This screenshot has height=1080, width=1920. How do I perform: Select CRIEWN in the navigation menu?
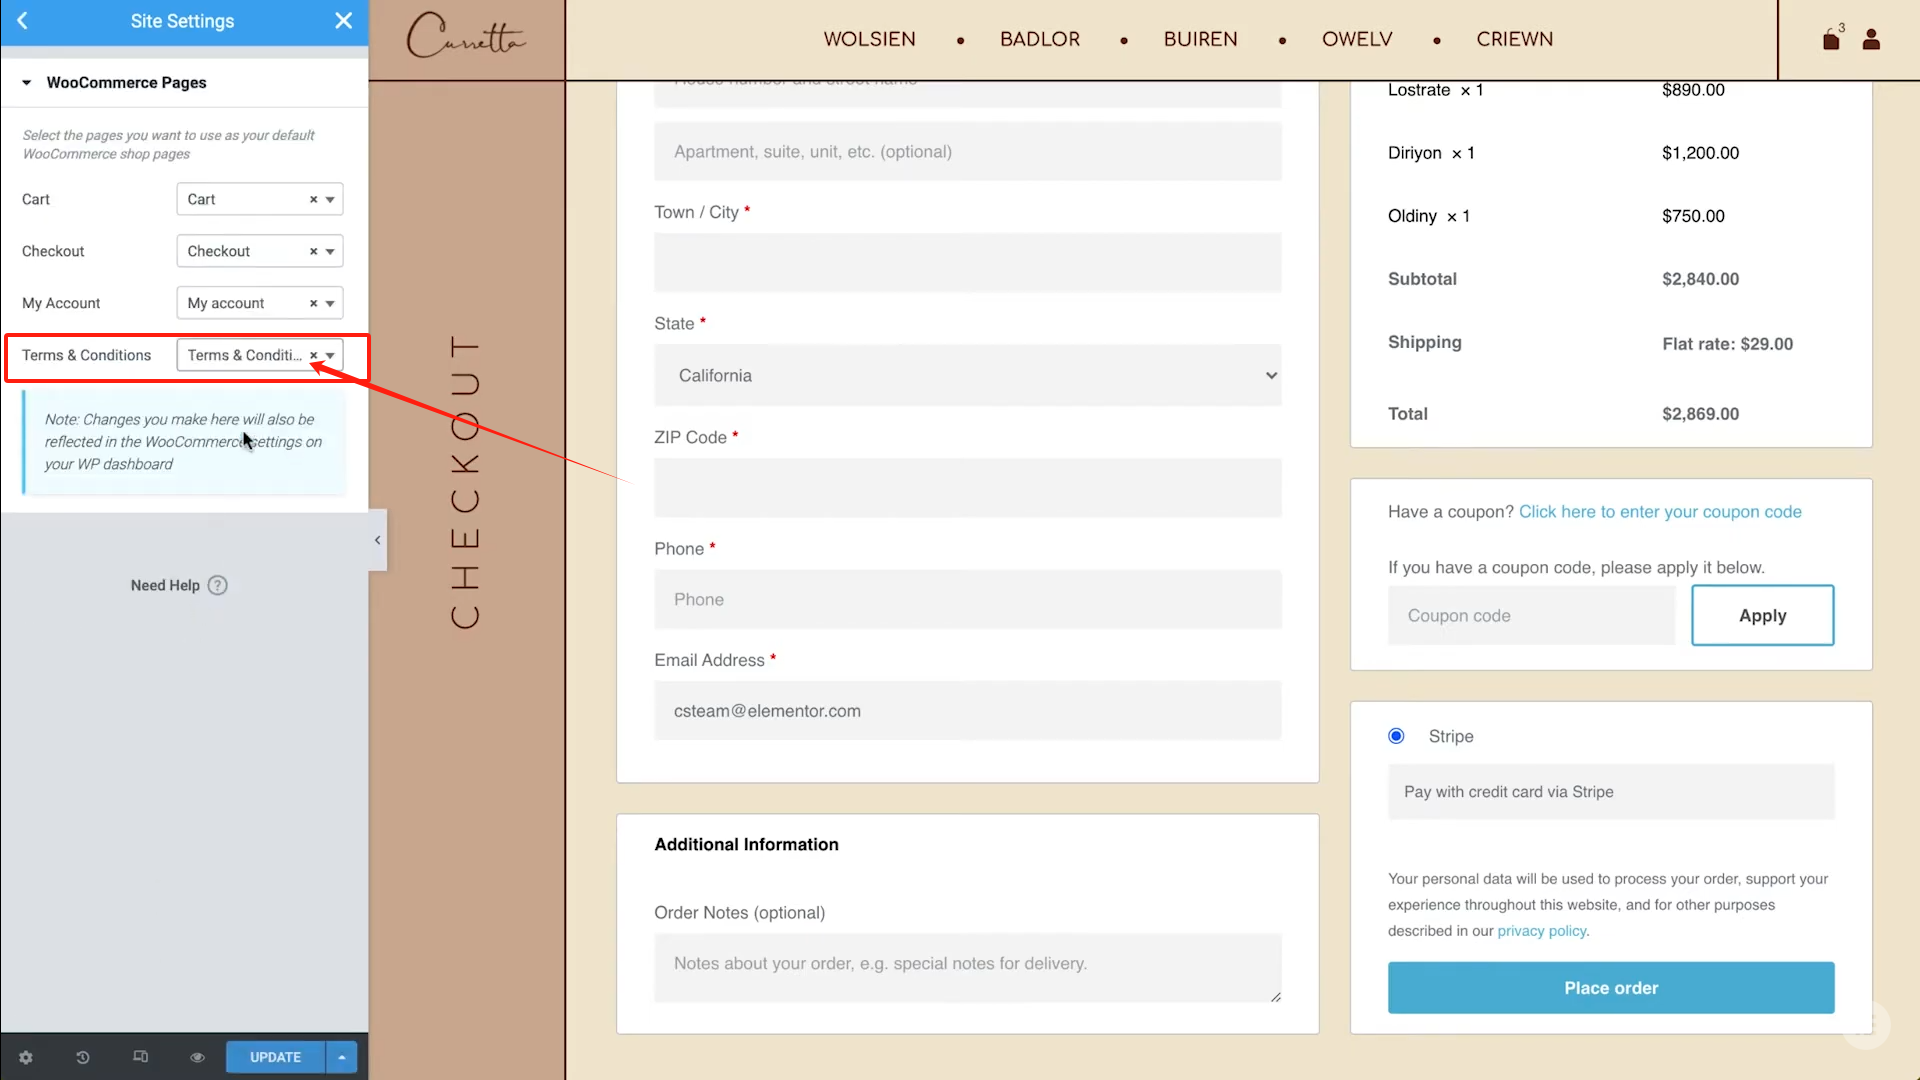pyautogui.click(x=1514, y=39)
